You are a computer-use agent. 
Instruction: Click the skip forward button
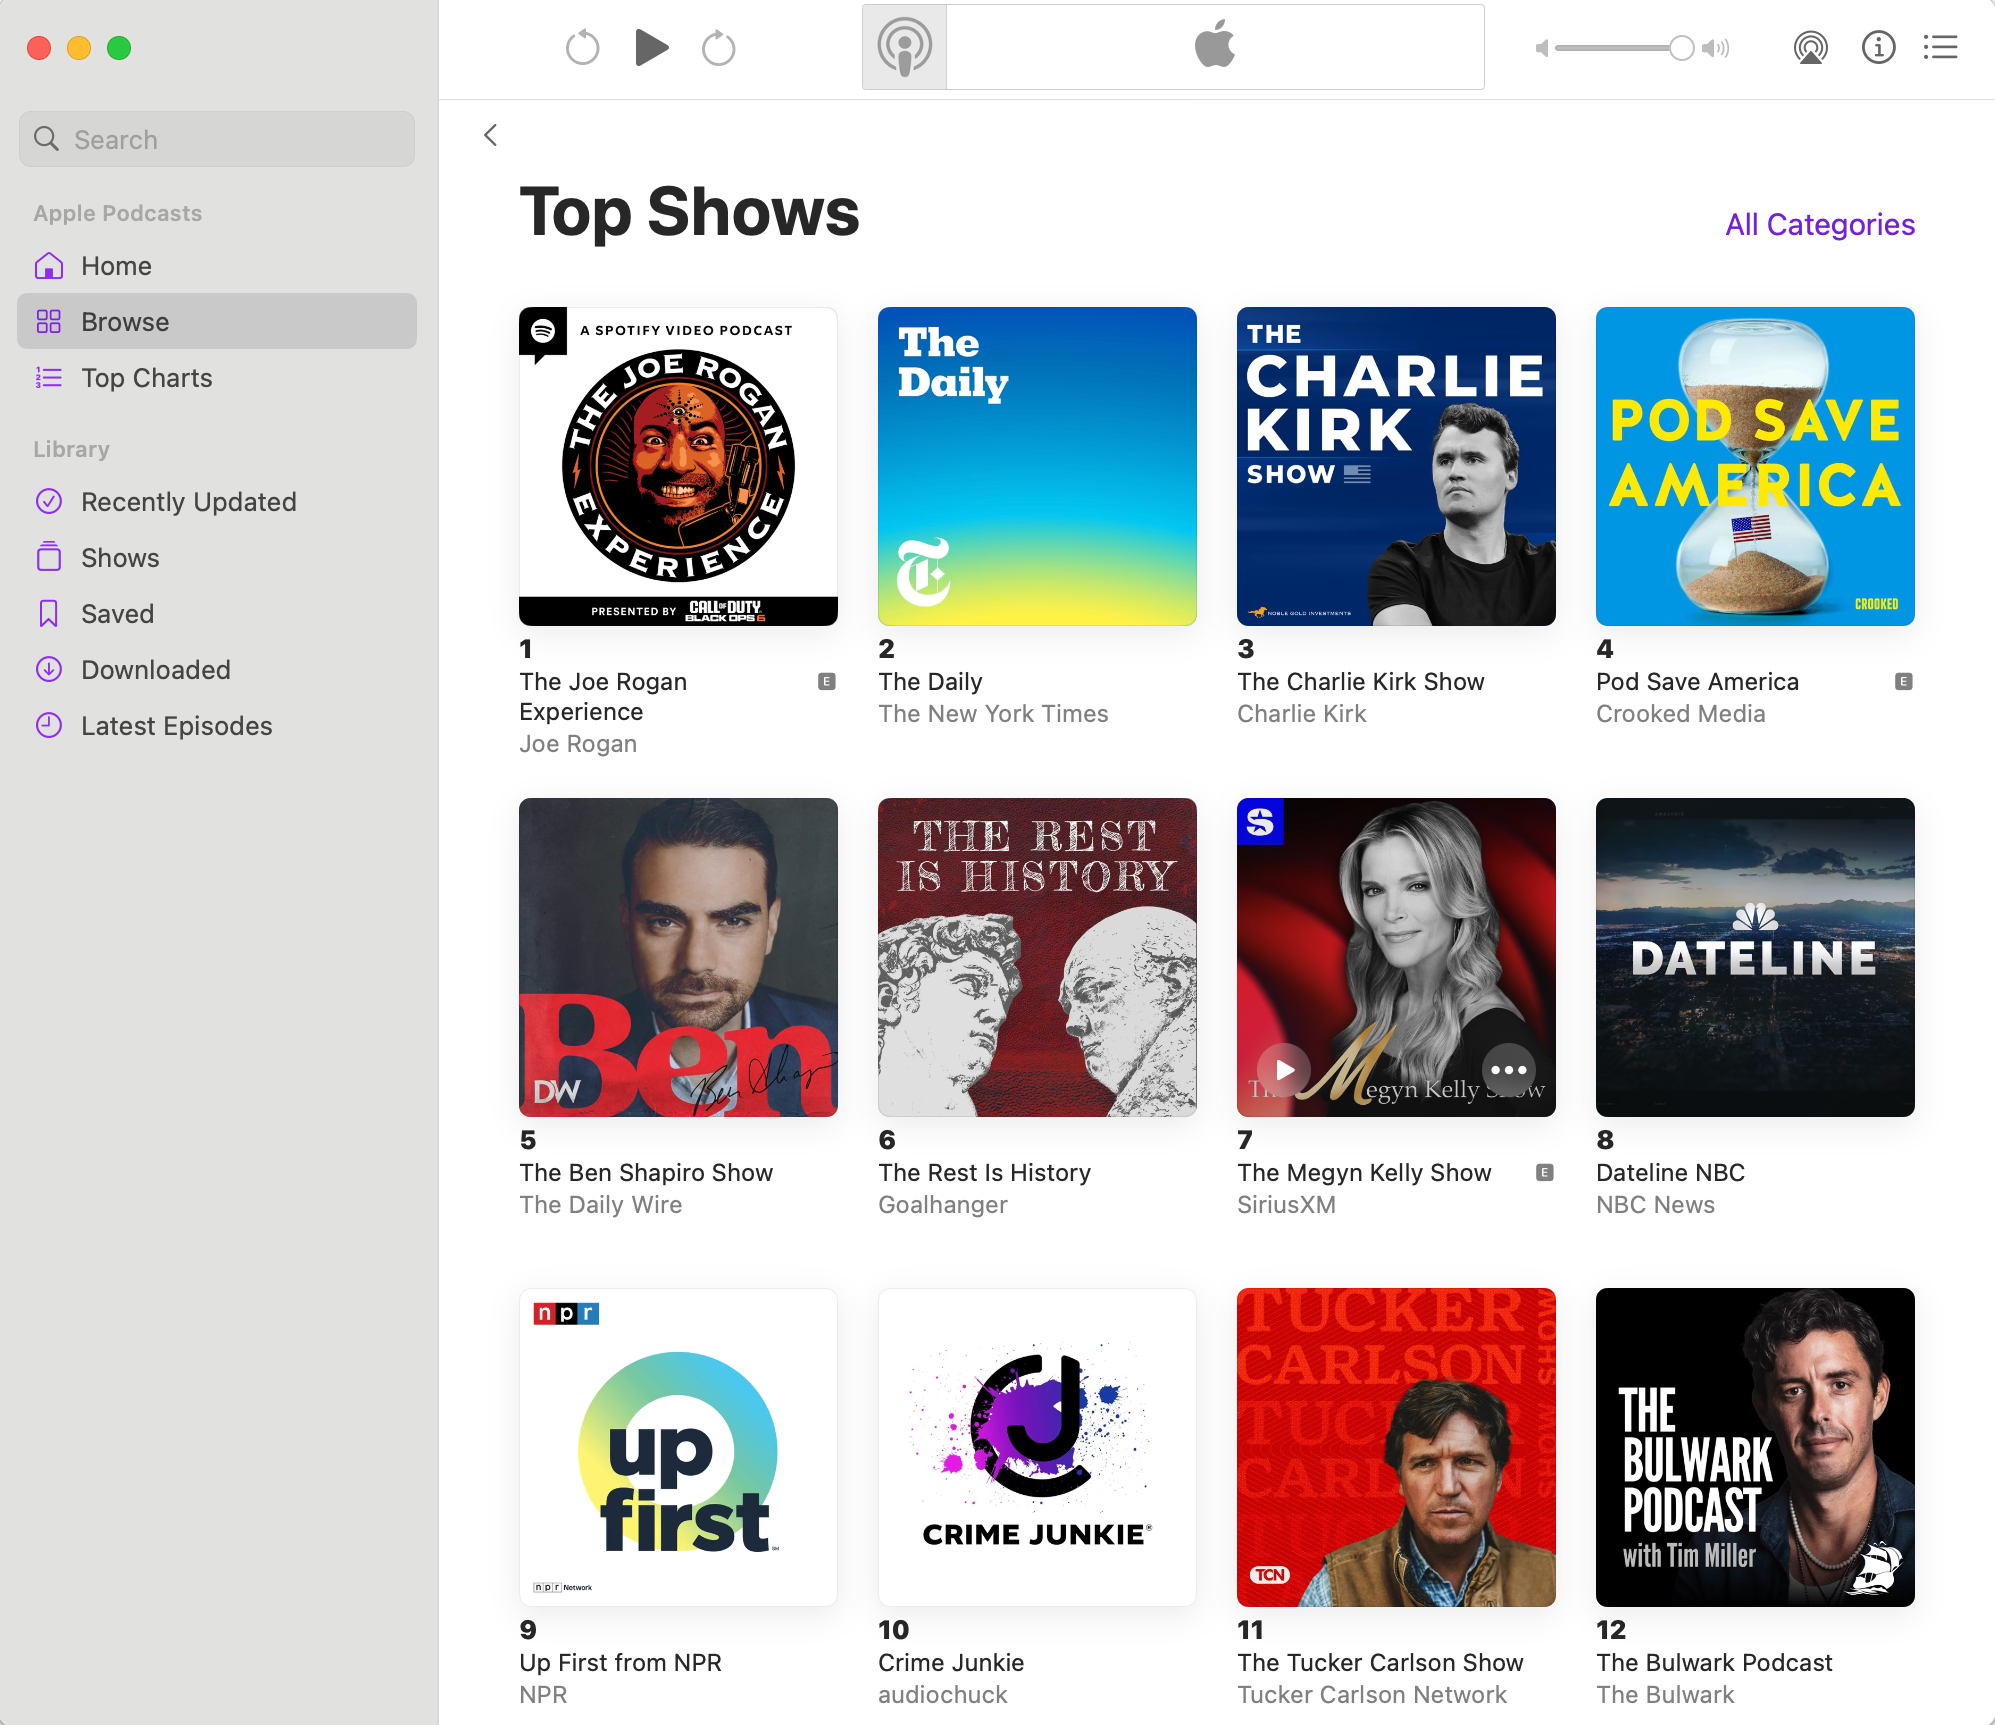click(x=718, y=48)
